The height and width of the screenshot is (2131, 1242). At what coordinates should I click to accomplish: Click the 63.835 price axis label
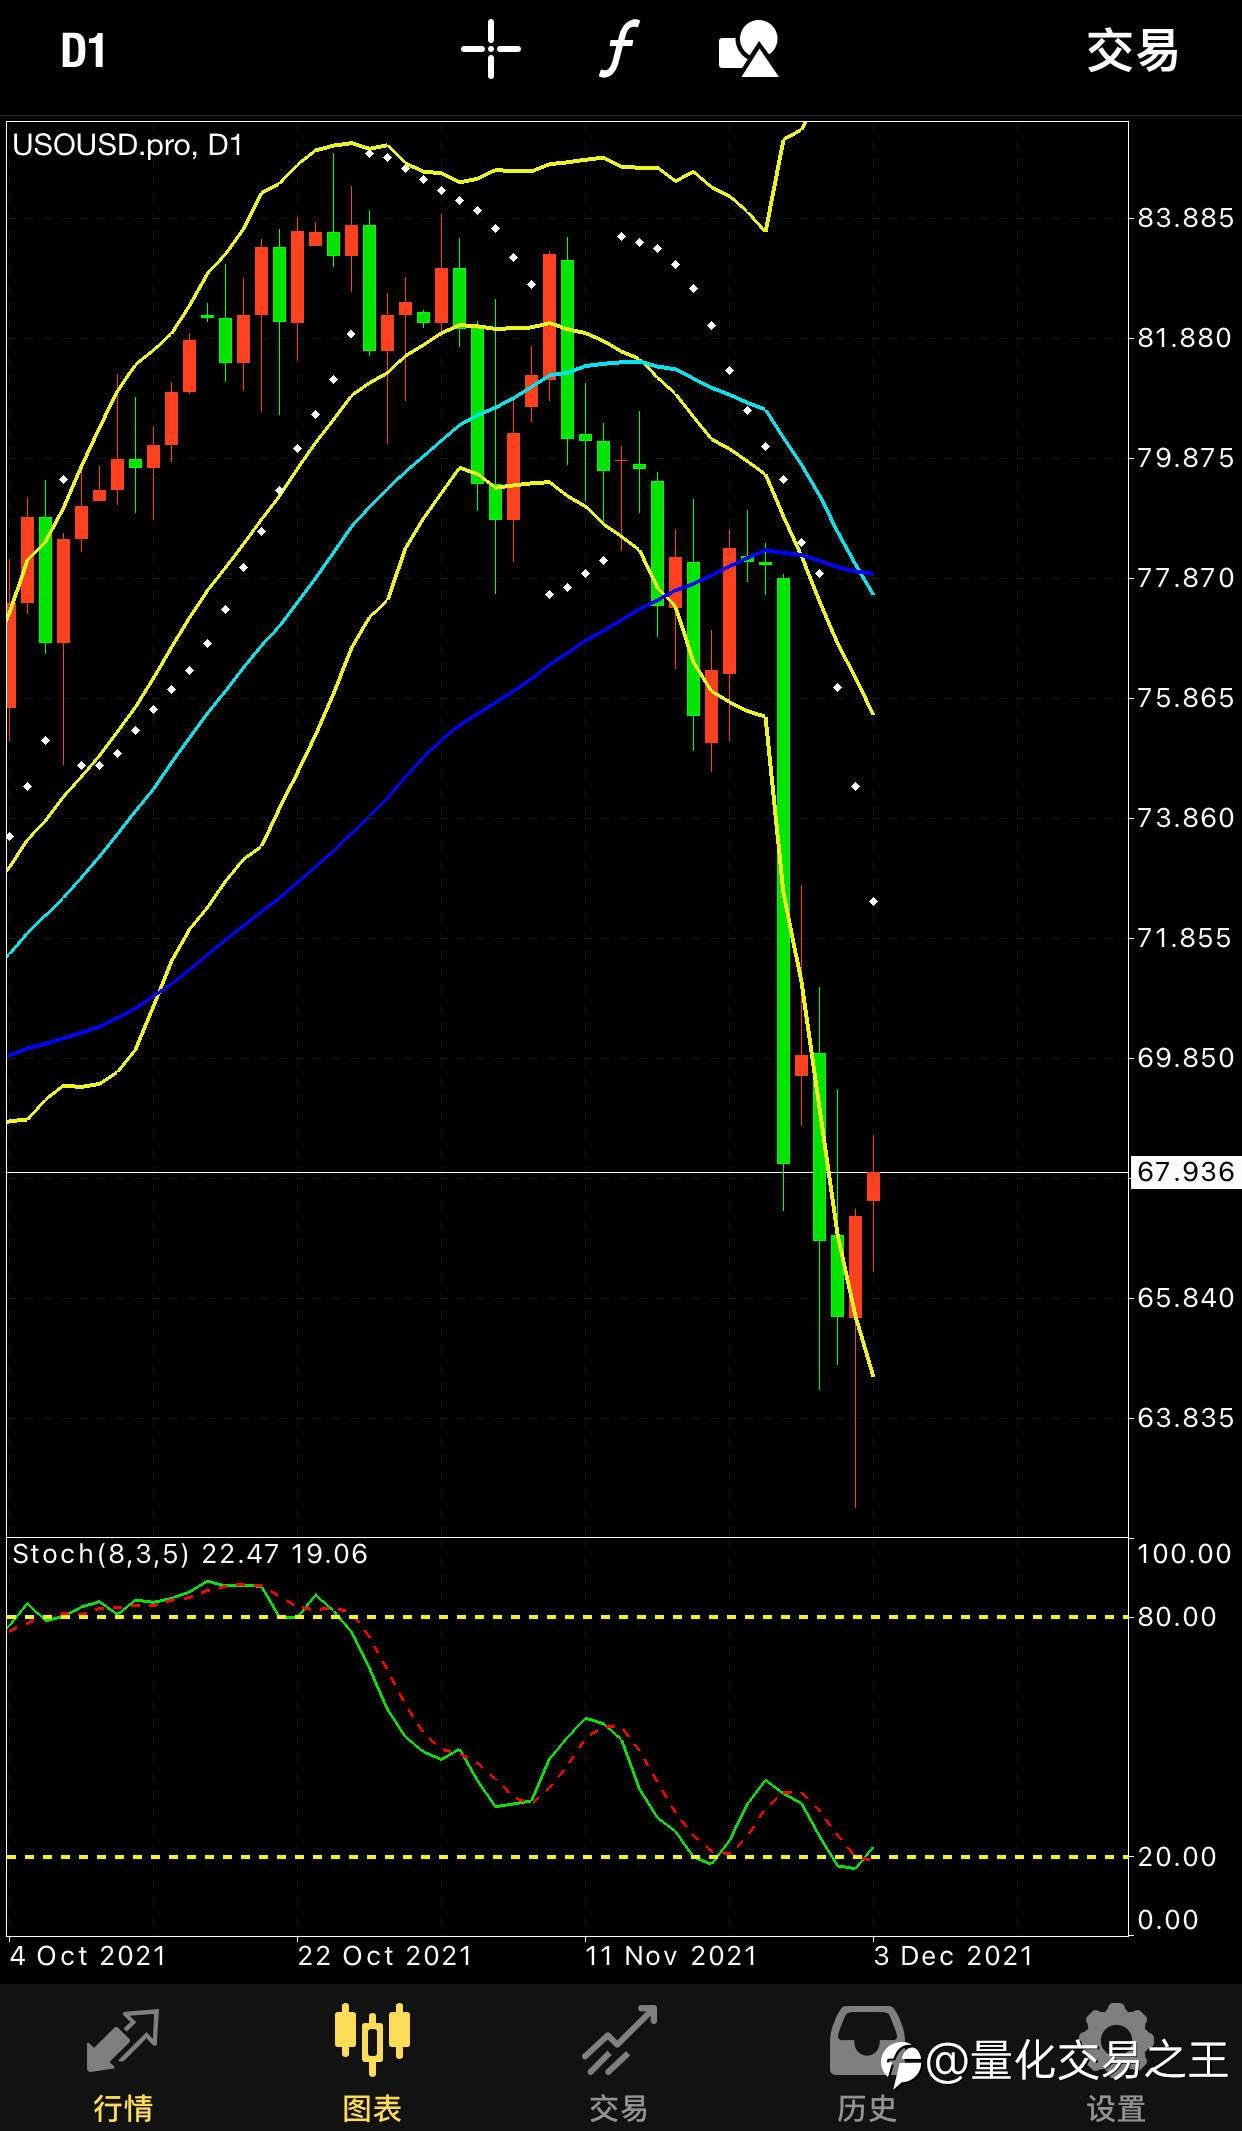coord(1186,1418)
